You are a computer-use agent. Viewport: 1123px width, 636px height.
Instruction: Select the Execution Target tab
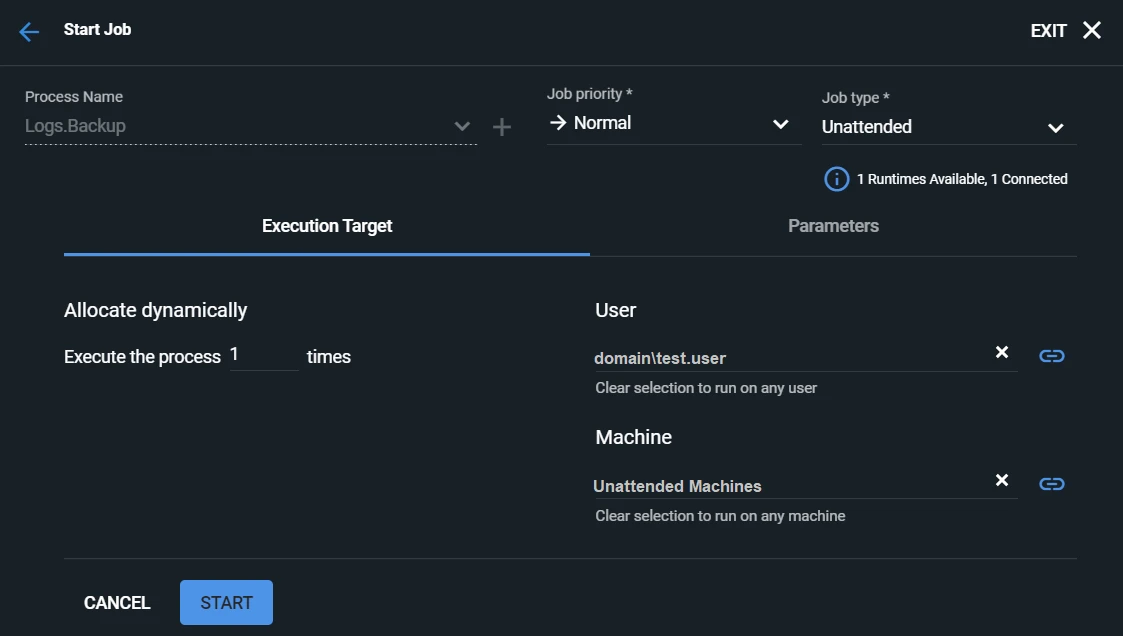click(x=327, y=226)
